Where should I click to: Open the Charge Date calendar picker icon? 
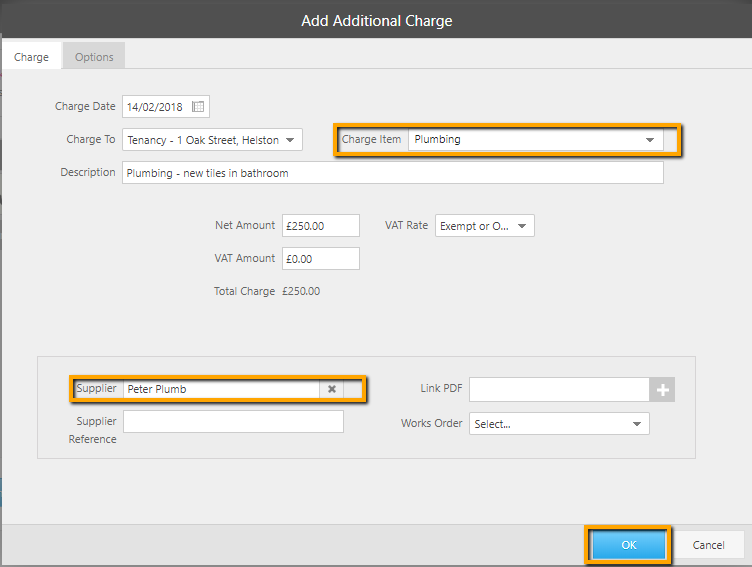[198, 106]
